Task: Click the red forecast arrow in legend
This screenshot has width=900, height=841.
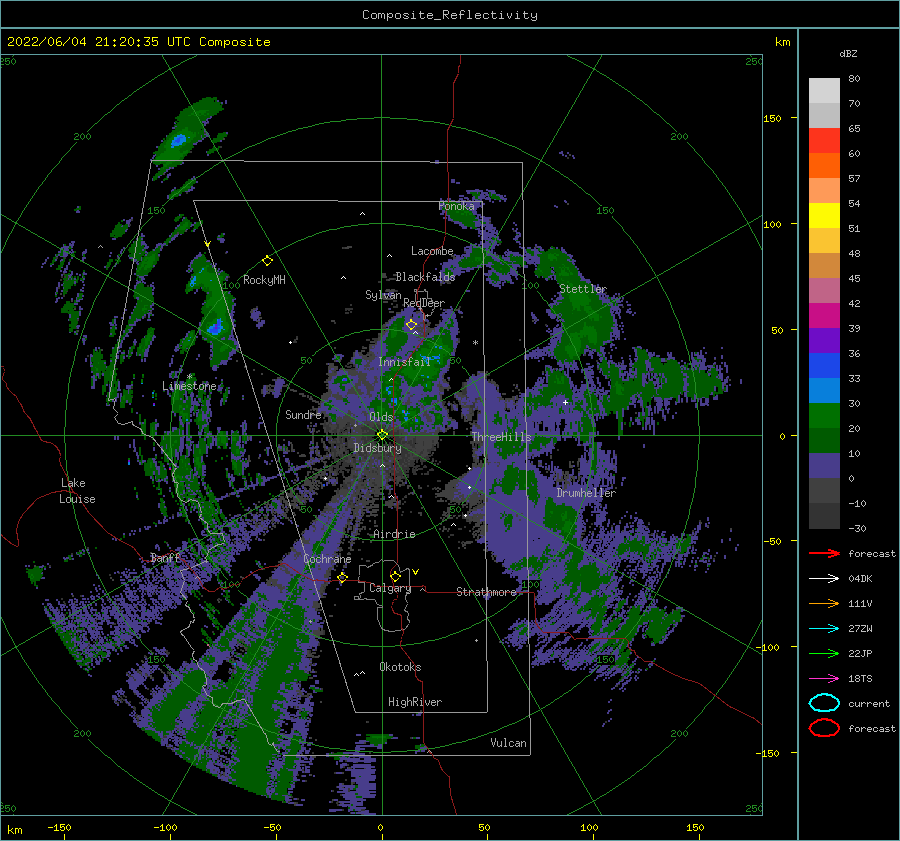Action: pyautogui.click(x=824, y=553)
